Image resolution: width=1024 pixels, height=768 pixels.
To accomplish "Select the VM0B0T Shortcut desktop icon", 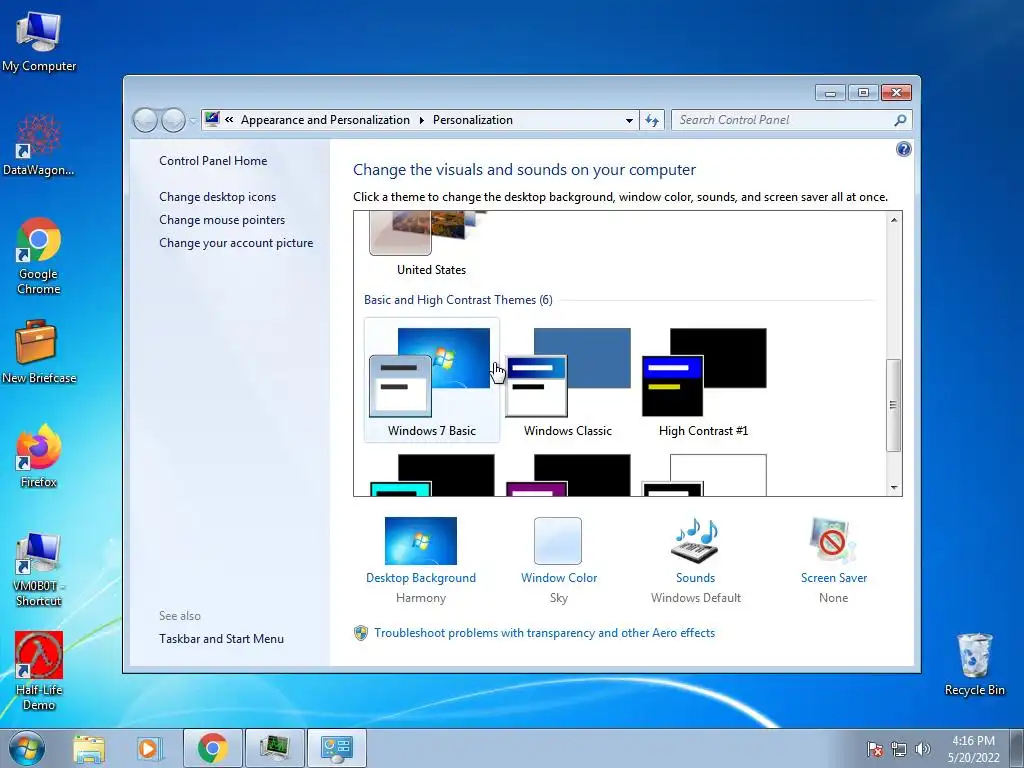I will click(39, 570).
